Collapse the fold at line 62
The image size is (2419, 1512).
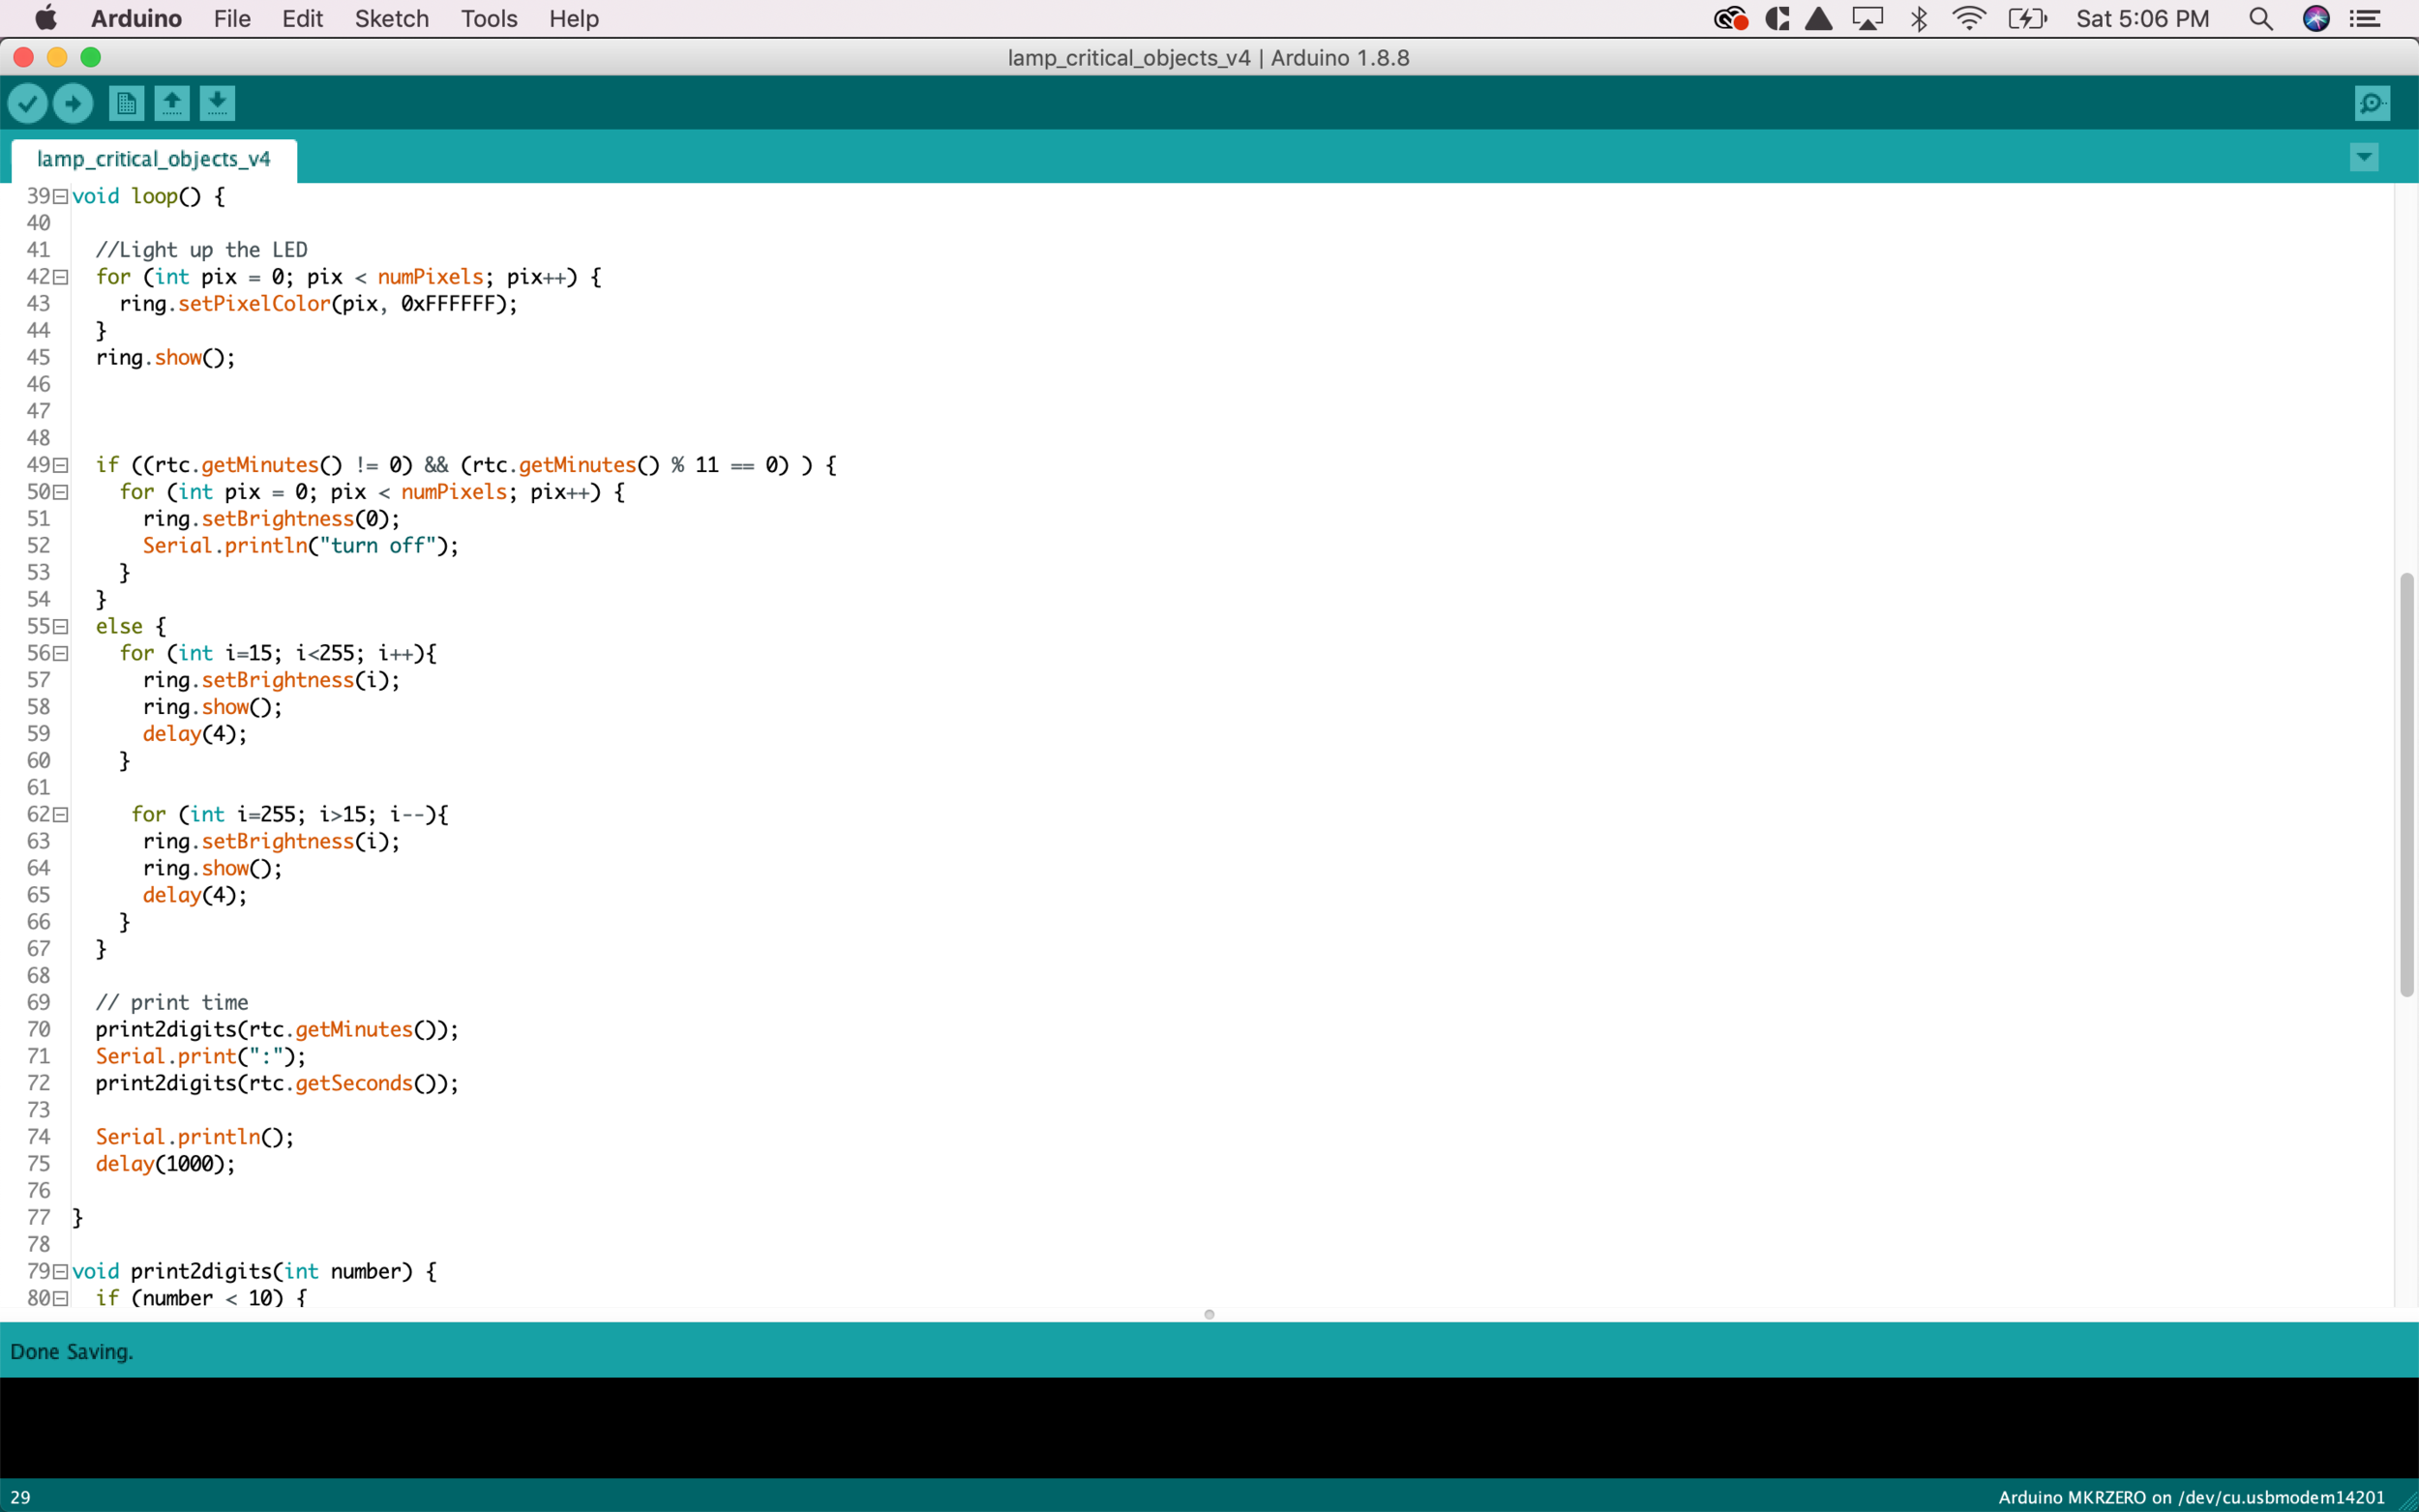pyautogui.click(x=61, y=815)
